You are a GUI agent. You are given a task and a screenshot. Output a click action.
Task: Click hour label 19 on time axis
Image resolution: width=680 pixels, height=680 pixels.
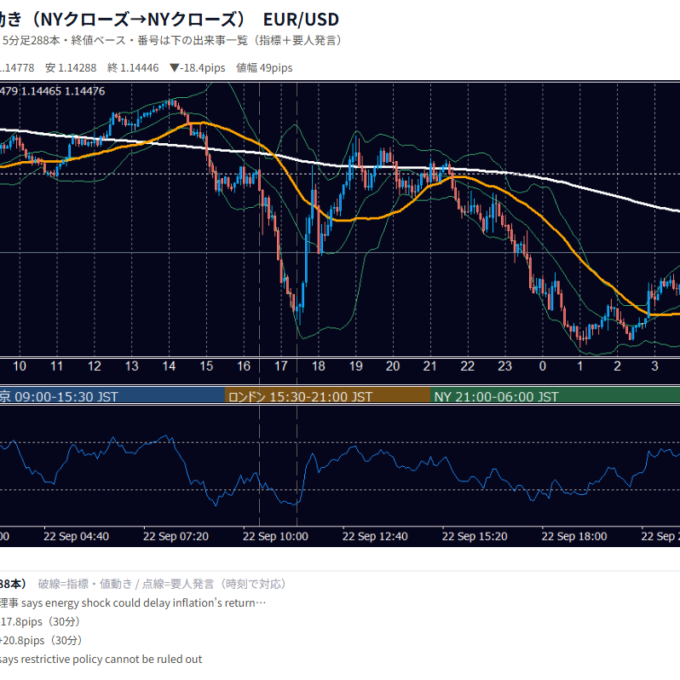356,366
